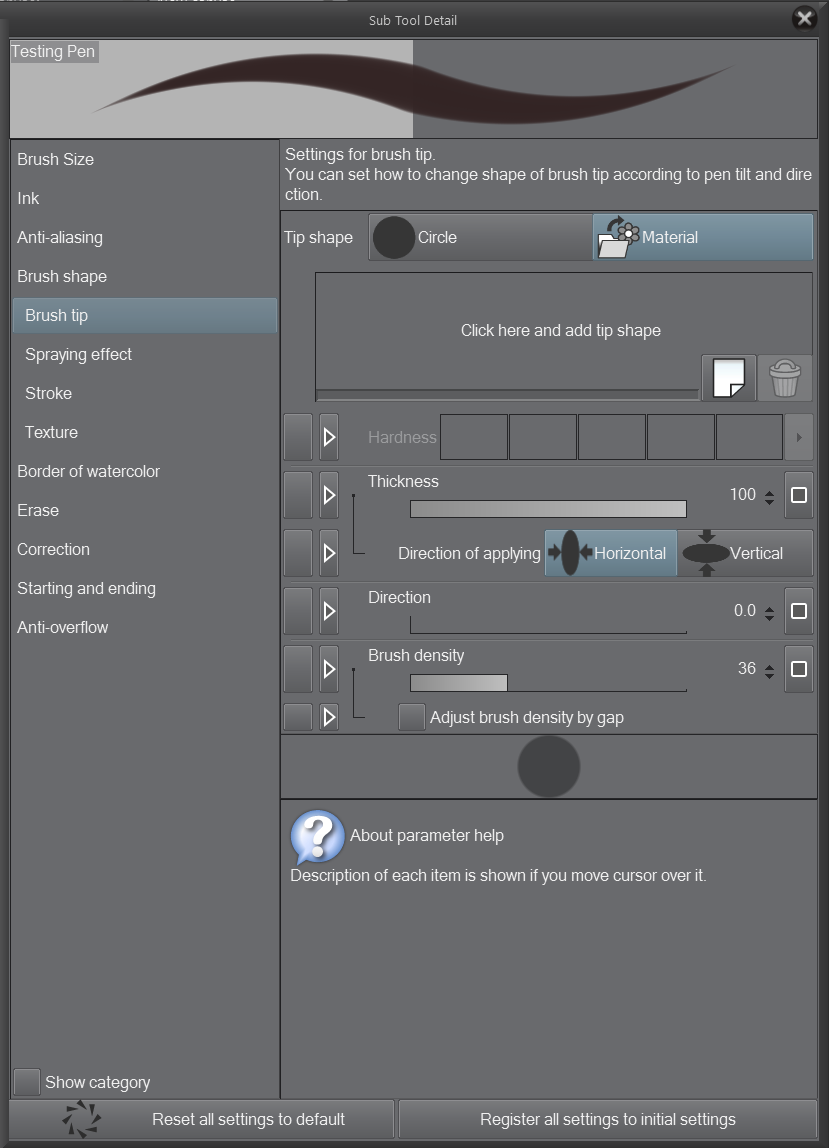829x1148 pixels.
Task: Toggle show-in-palette box for Brush density
Action: tap(298, 669)
